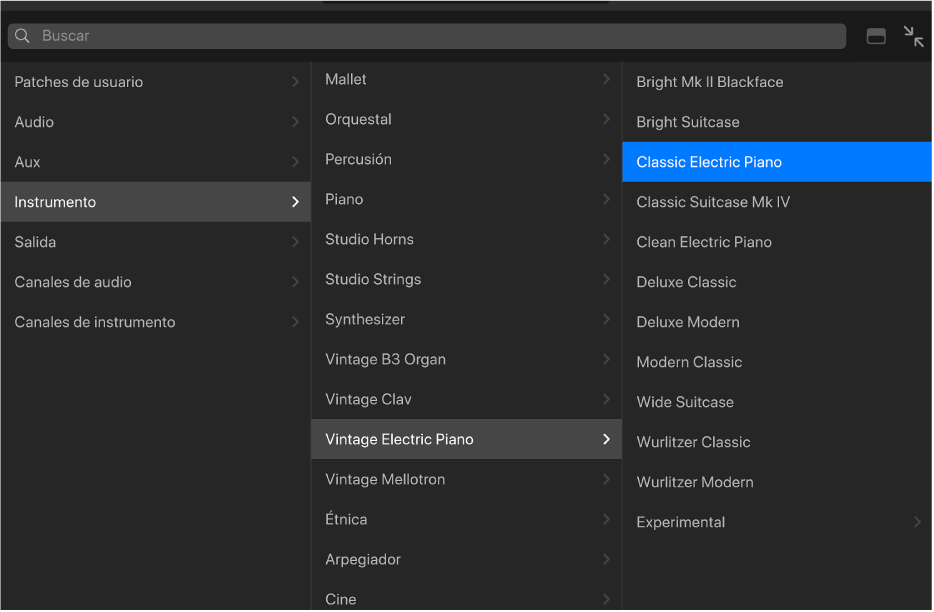The image size is (934, 612).
Task: Choose Bright Mk II Blackface patch
Action: [x=777, y=82]
